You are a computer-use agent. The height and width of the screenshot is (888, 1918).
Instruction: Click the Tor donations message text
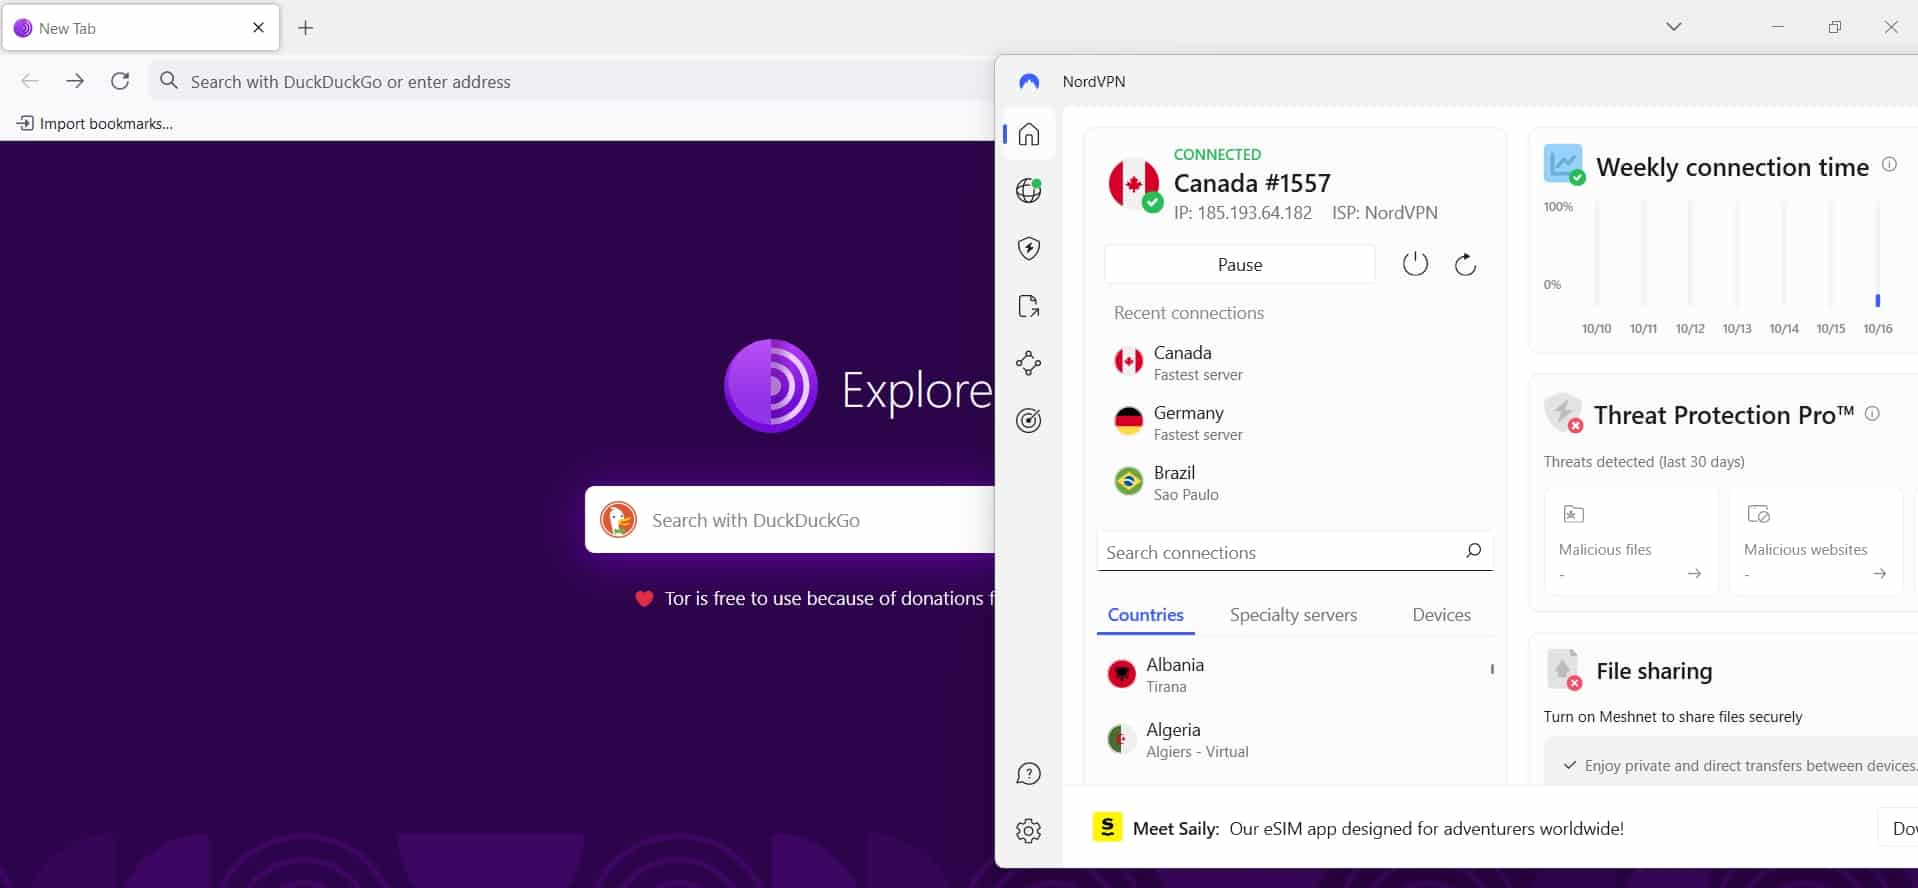coord(829,598)
